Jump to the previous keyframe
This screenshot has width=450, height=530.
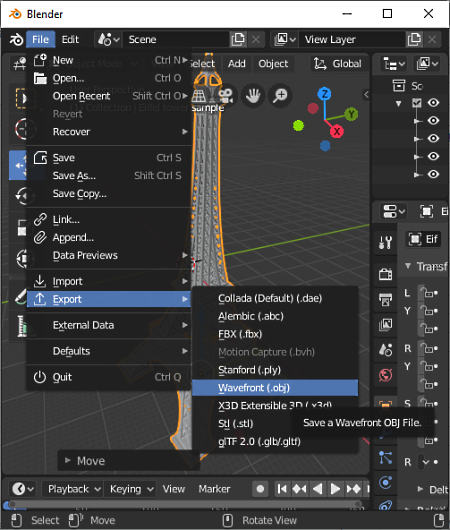coord(300,489)
